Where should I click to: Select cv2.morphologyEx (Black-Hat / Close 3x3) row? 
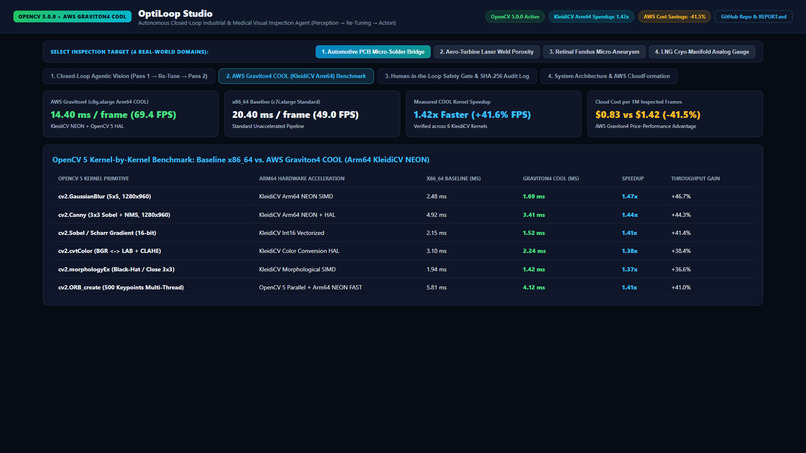point(403,269)
